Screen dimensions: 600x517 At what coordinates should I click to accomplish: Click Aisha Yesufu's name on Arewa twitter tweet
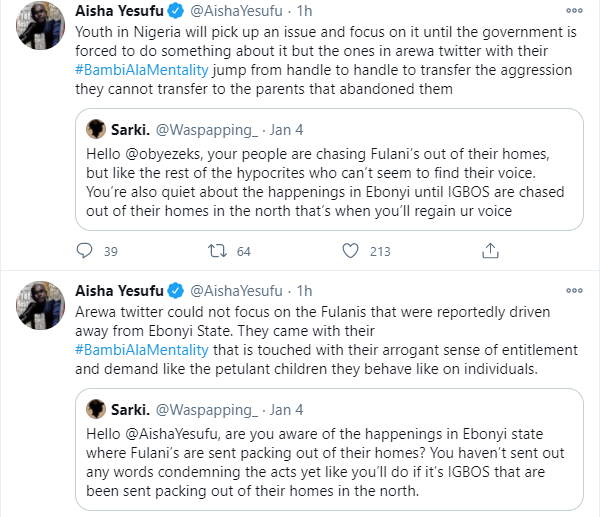coord(119,290)
